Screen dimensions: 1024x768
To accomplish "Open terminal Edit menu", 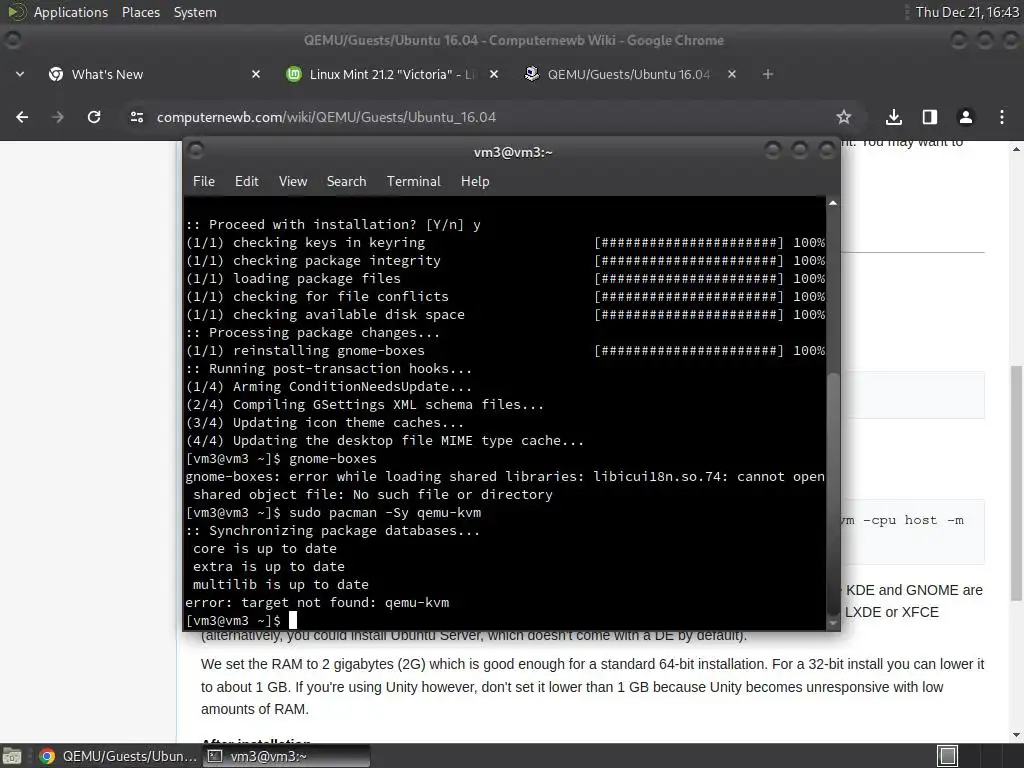I will click(246, 182).
